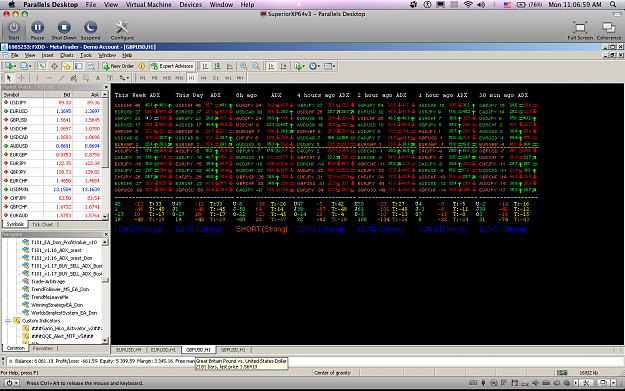Viewport: 625px width, 391px height.
Task: Open MetaTrader Tools menu
Action: click(86, 55)
